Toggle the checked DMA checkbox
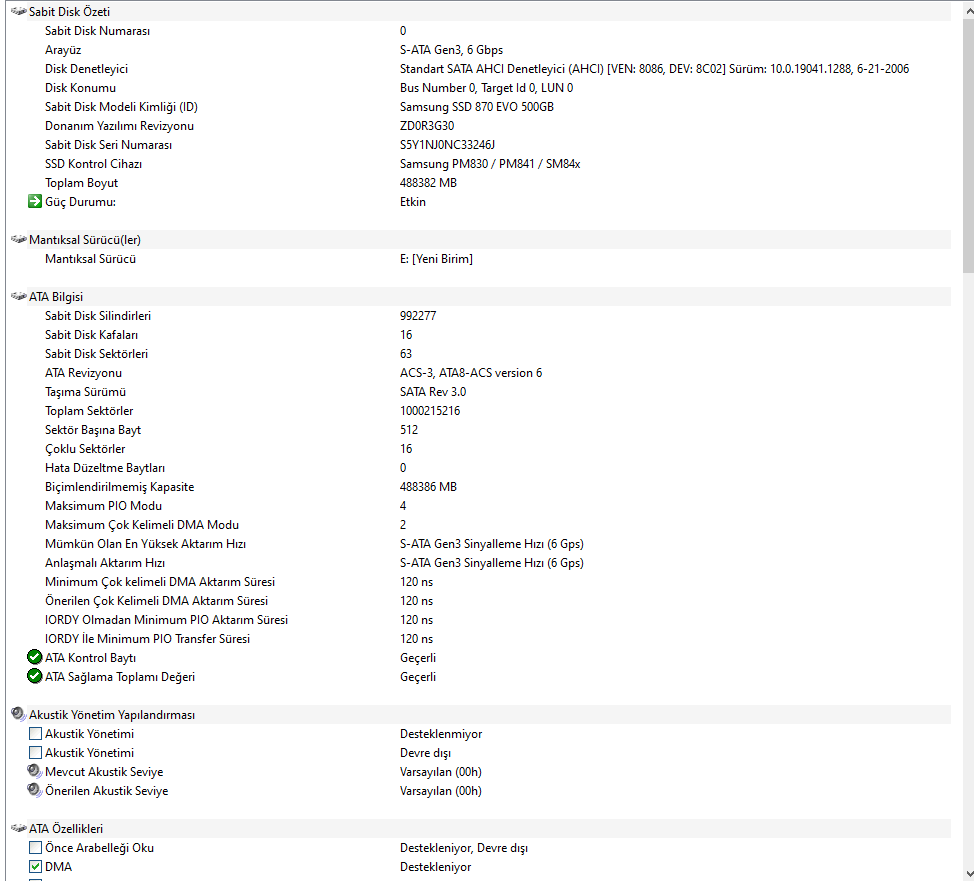 35,866
